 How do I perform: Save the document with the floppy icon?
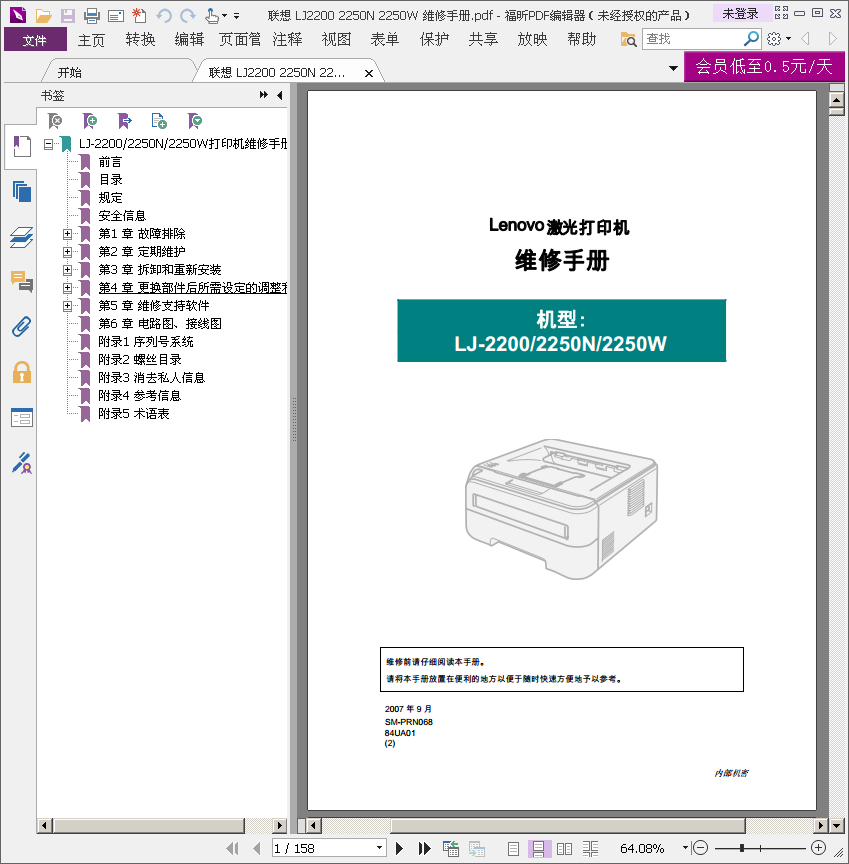[x=68, y=15]
